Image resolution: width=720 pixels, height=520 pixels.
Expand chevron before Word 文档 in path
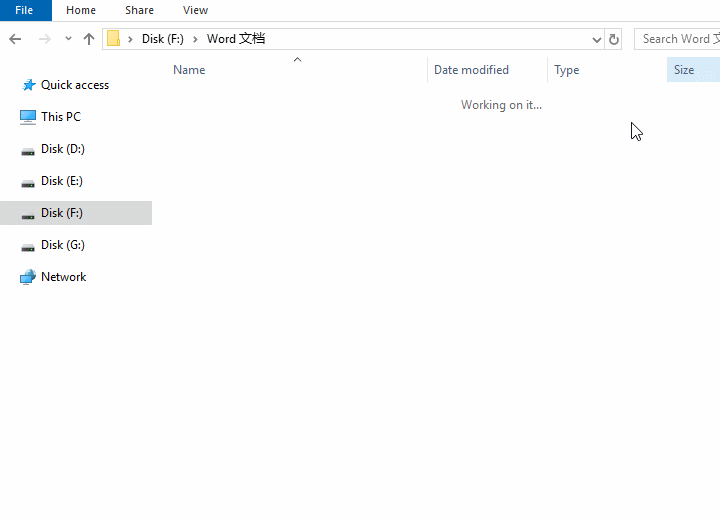point(195,39)
